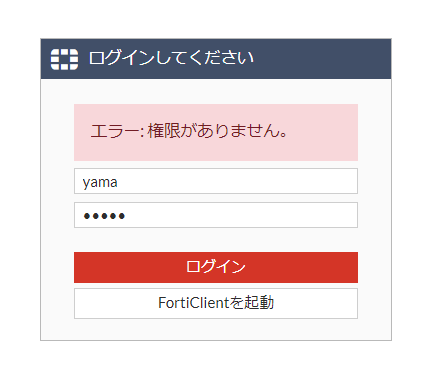The image size is (430, 374).
Task: Select the エラー: 権限がありません text
Action: [x=189, y=131]
